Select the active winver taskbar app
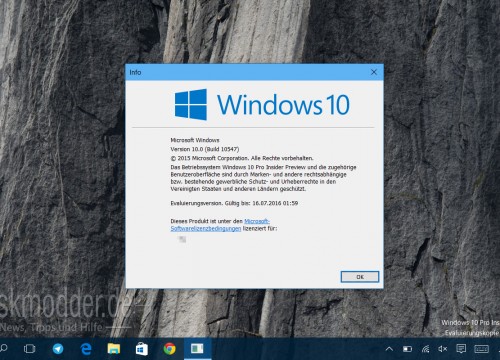 pos(197,349)
